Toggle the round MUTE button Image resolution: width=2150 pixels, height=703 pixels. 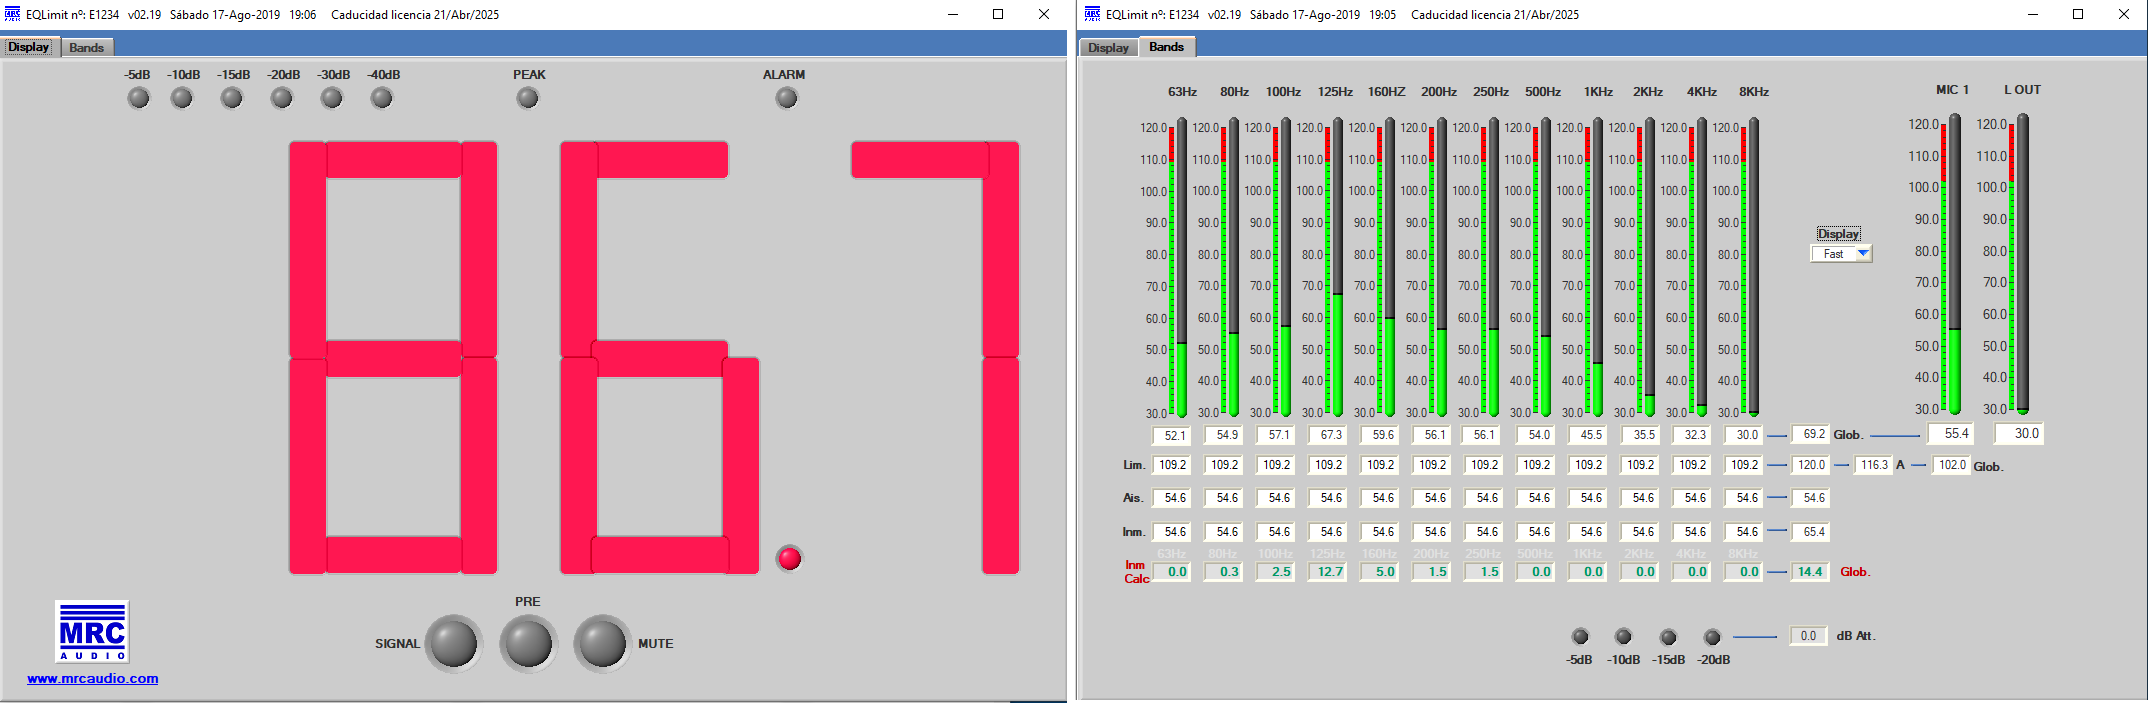point(602,643)
